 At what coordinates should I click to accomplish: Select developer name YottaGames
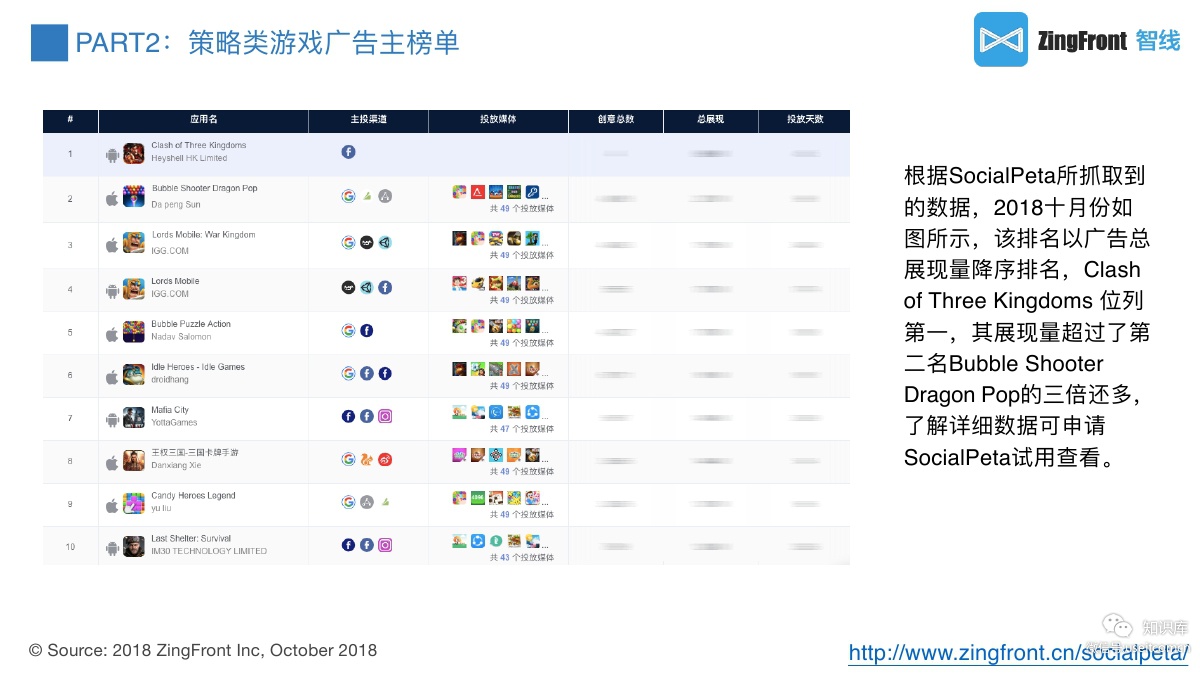click(x=174, y=423)
